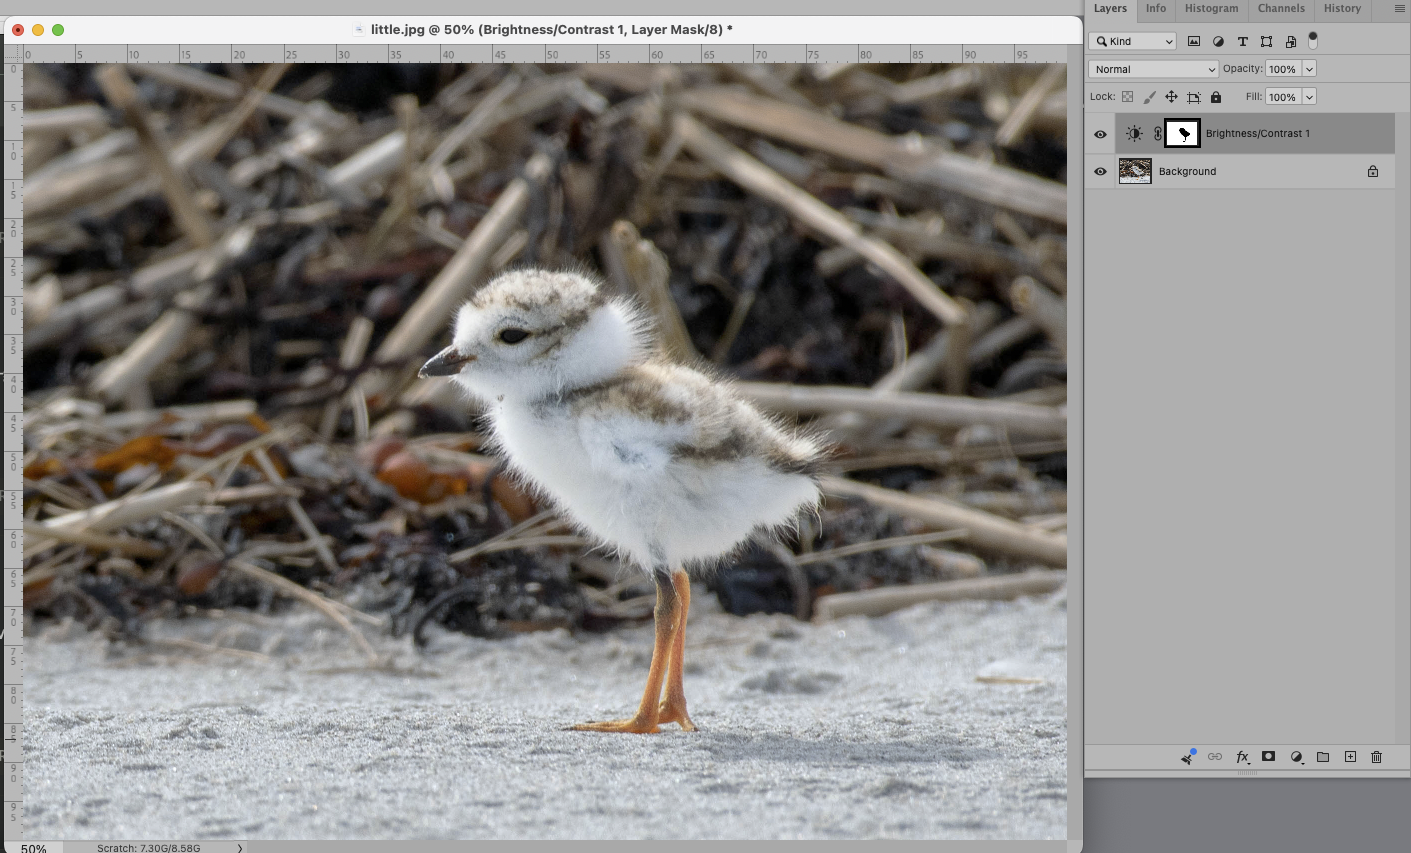
Task: Create a new layer
Action: coord(1350,757)
